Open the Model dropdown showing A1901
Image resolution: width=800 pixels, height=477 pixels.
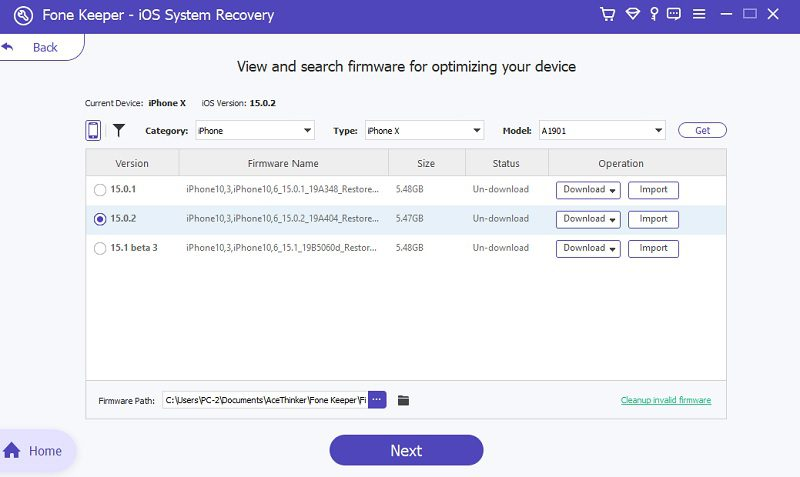coord(602,131)
